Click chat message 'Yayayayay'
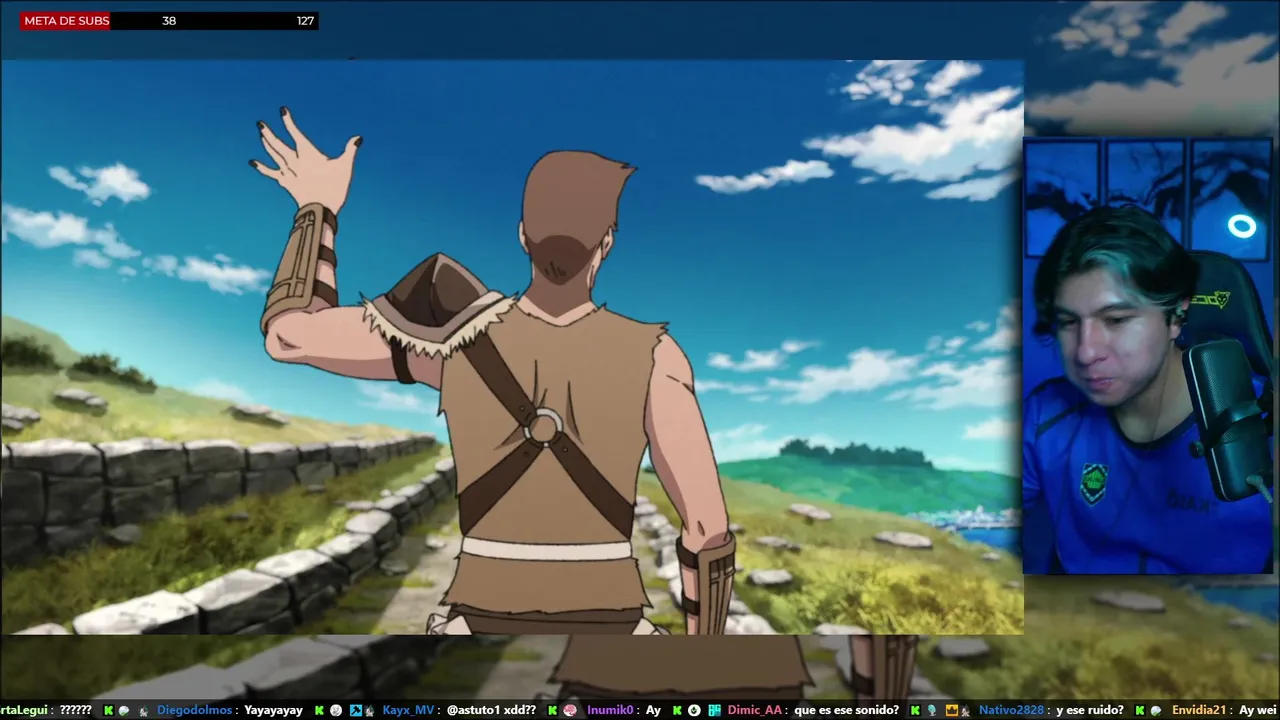 (x=274, y=710)
